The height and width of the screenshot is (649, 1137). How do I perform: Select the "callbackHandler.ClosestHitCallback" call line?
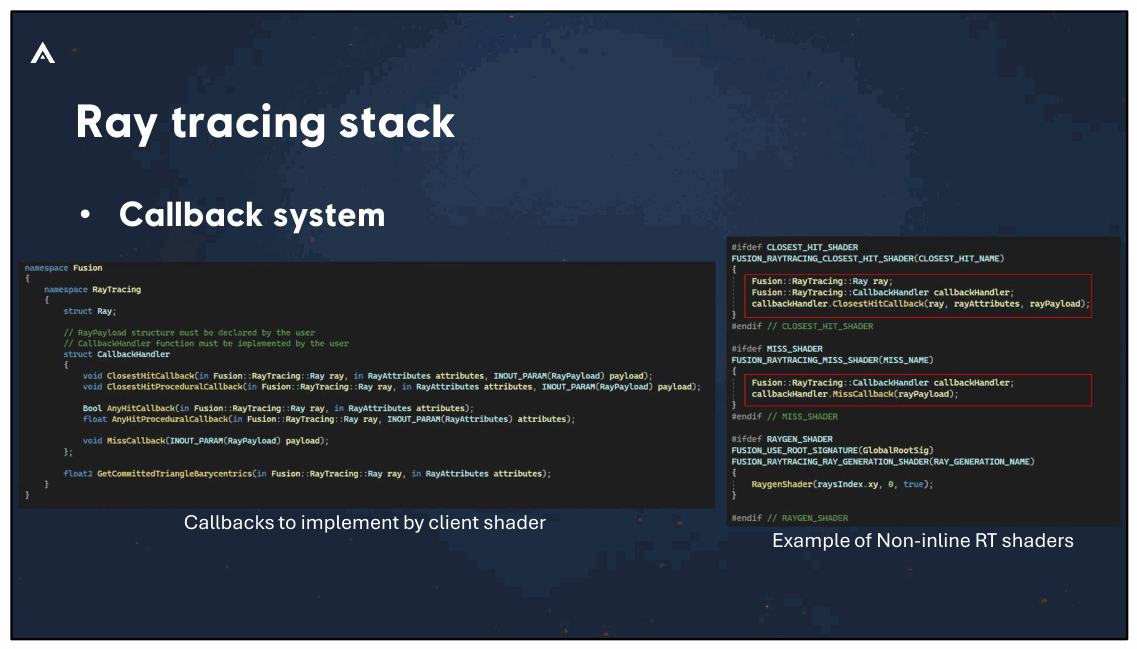pos(920,304)
